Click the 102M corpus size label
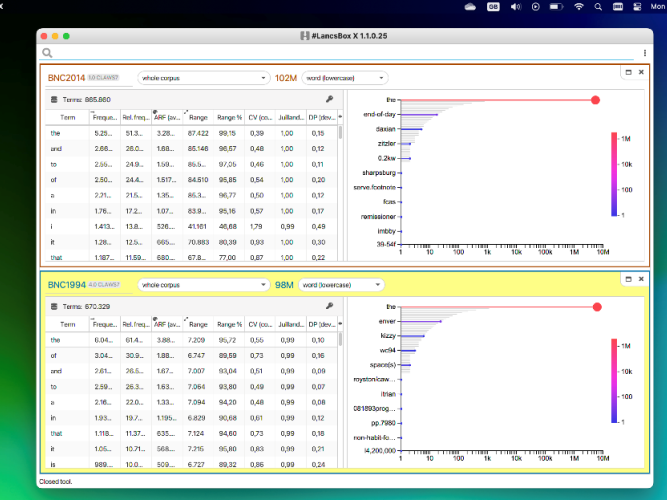Image resolution: width=667 pixels, height=500 pixels. [x=286, y=78]
